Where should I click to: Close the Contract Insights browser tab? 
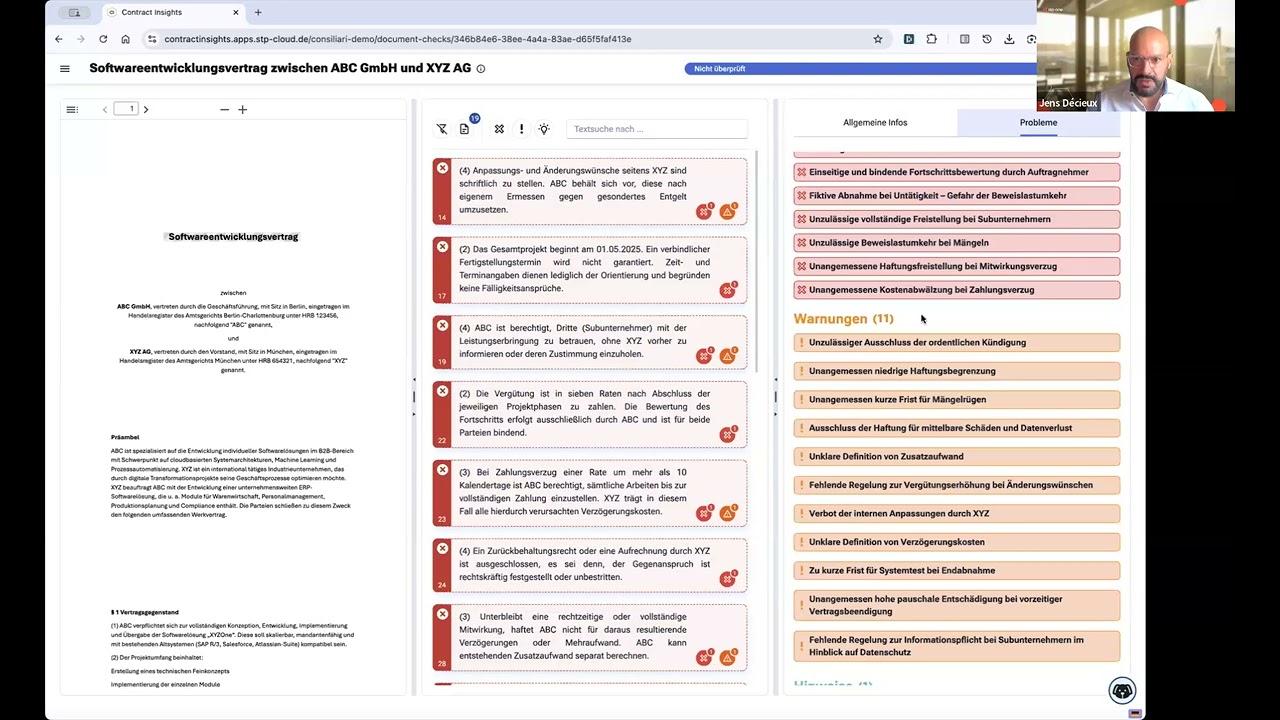pyautogui.click(x=236, y=12)
